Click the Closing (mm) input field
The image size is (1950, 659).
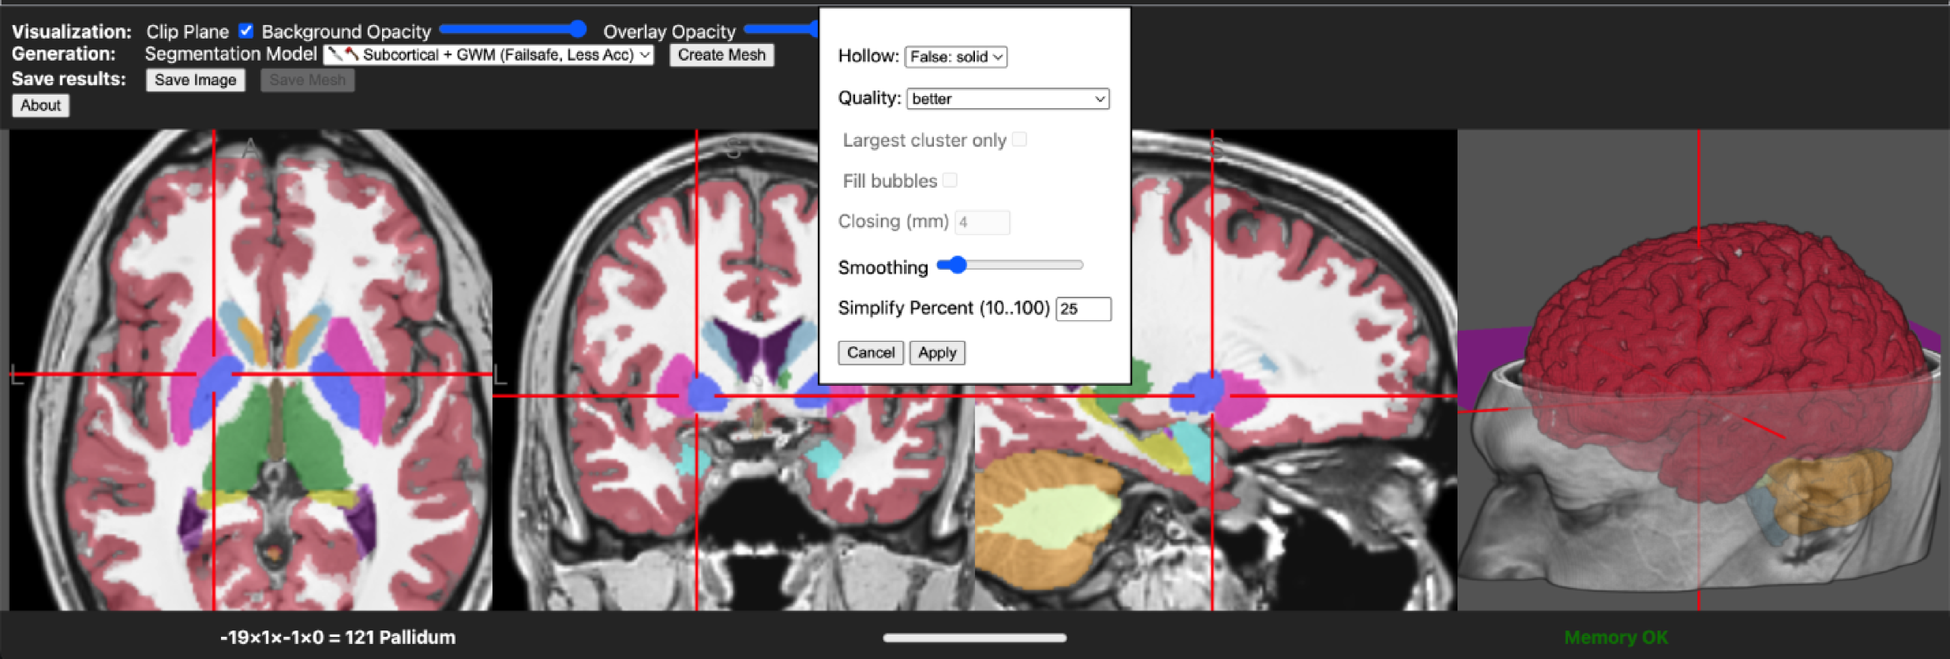point(982,222)
